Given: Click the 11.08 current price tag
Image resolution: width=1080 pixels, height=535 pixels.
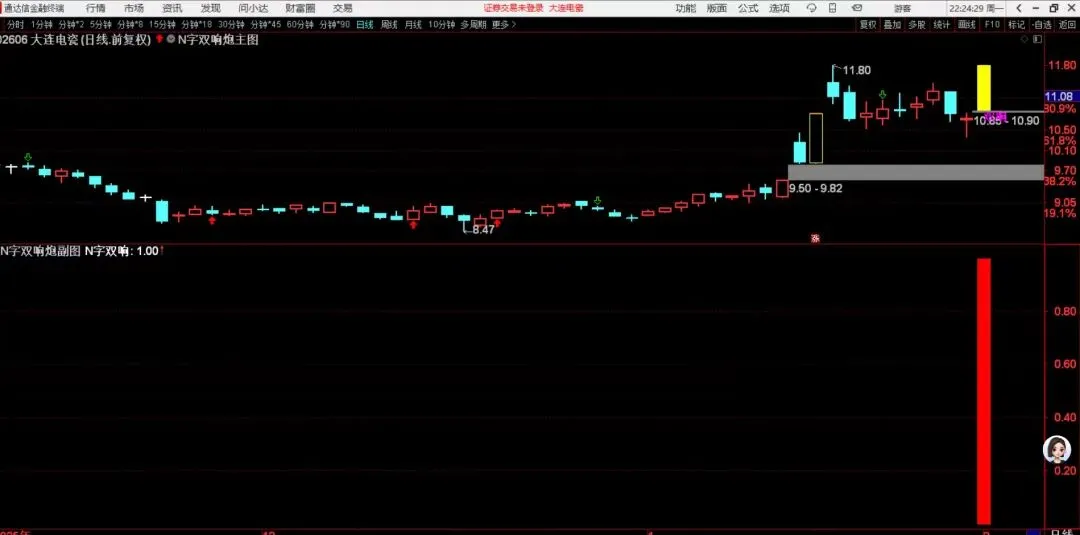Looking at the screenshot, I should click(x=1059, y=96).
